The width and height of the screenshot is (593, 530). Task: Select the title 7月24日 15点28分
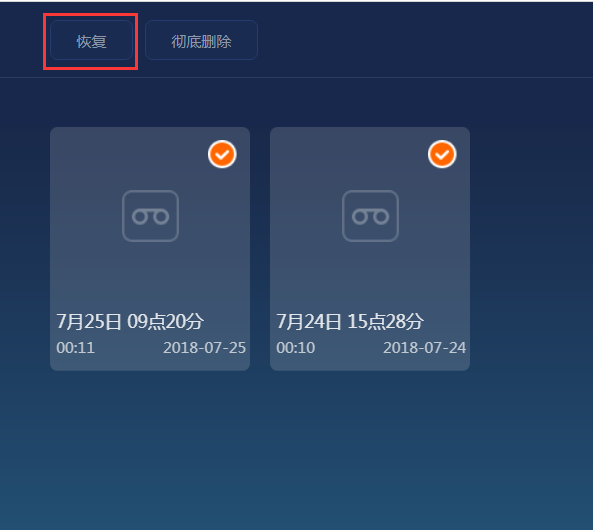click(x=350, y=322)
